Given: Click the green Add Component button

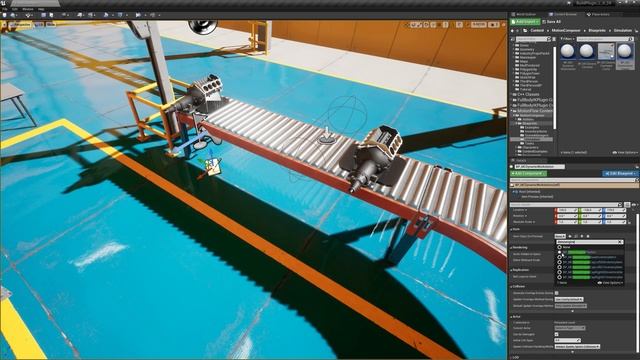Looking at the screenshot, I should (528, 173).
